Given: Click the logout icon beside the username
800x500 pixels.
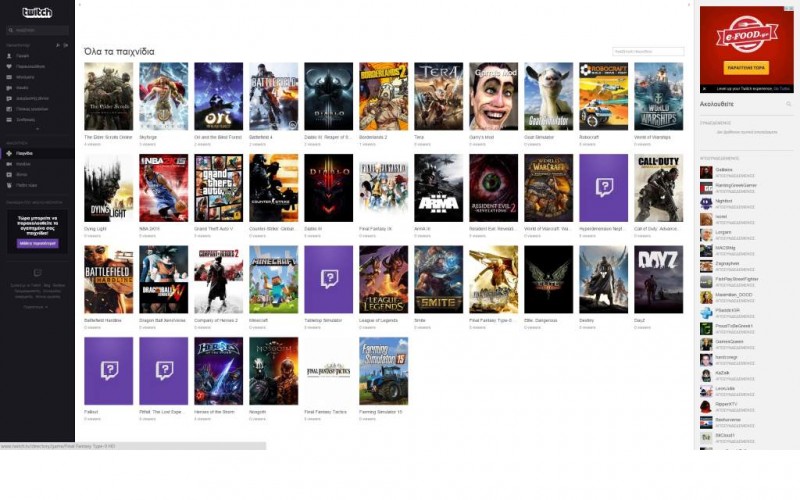Looking at the screenshot, I should [66, 45].
